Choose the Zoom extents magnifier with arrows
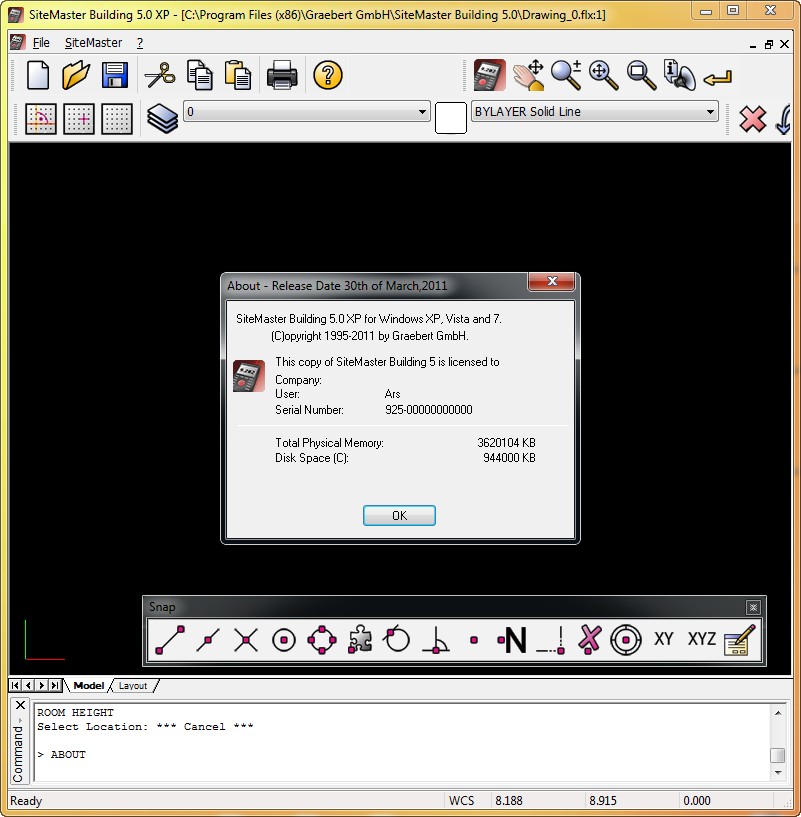Screen dimensions: 801x817 pos(604,76)
